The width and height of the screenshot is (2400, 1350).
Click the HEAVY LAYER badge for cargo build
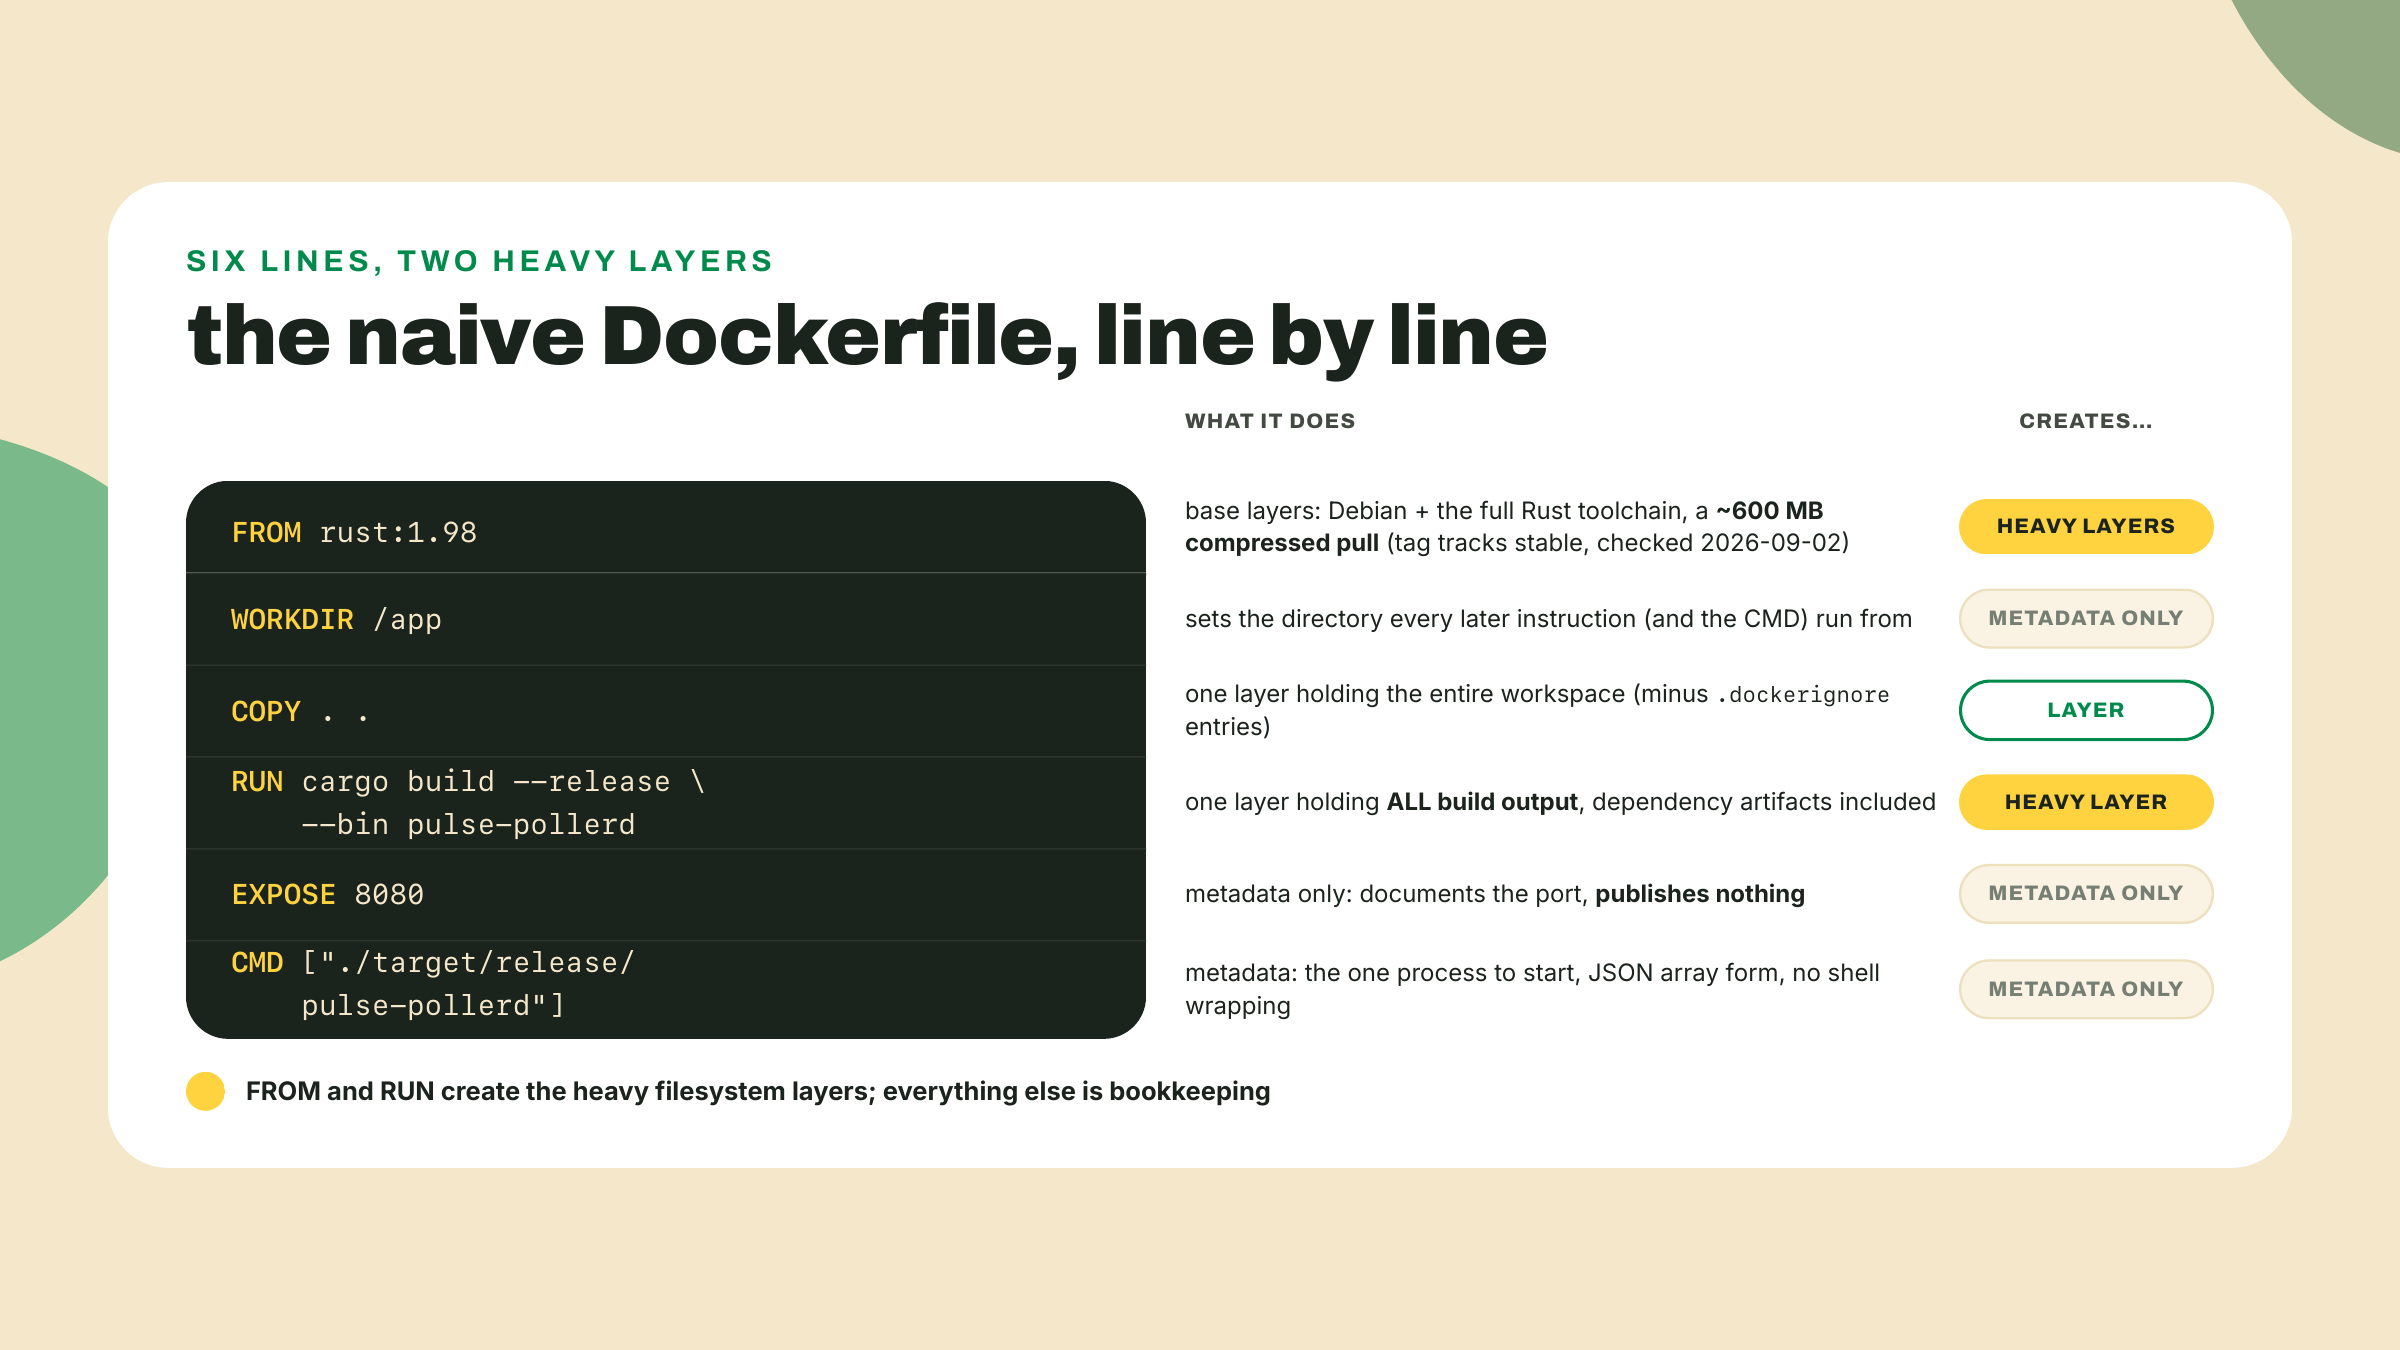[x=2085, y=802]
